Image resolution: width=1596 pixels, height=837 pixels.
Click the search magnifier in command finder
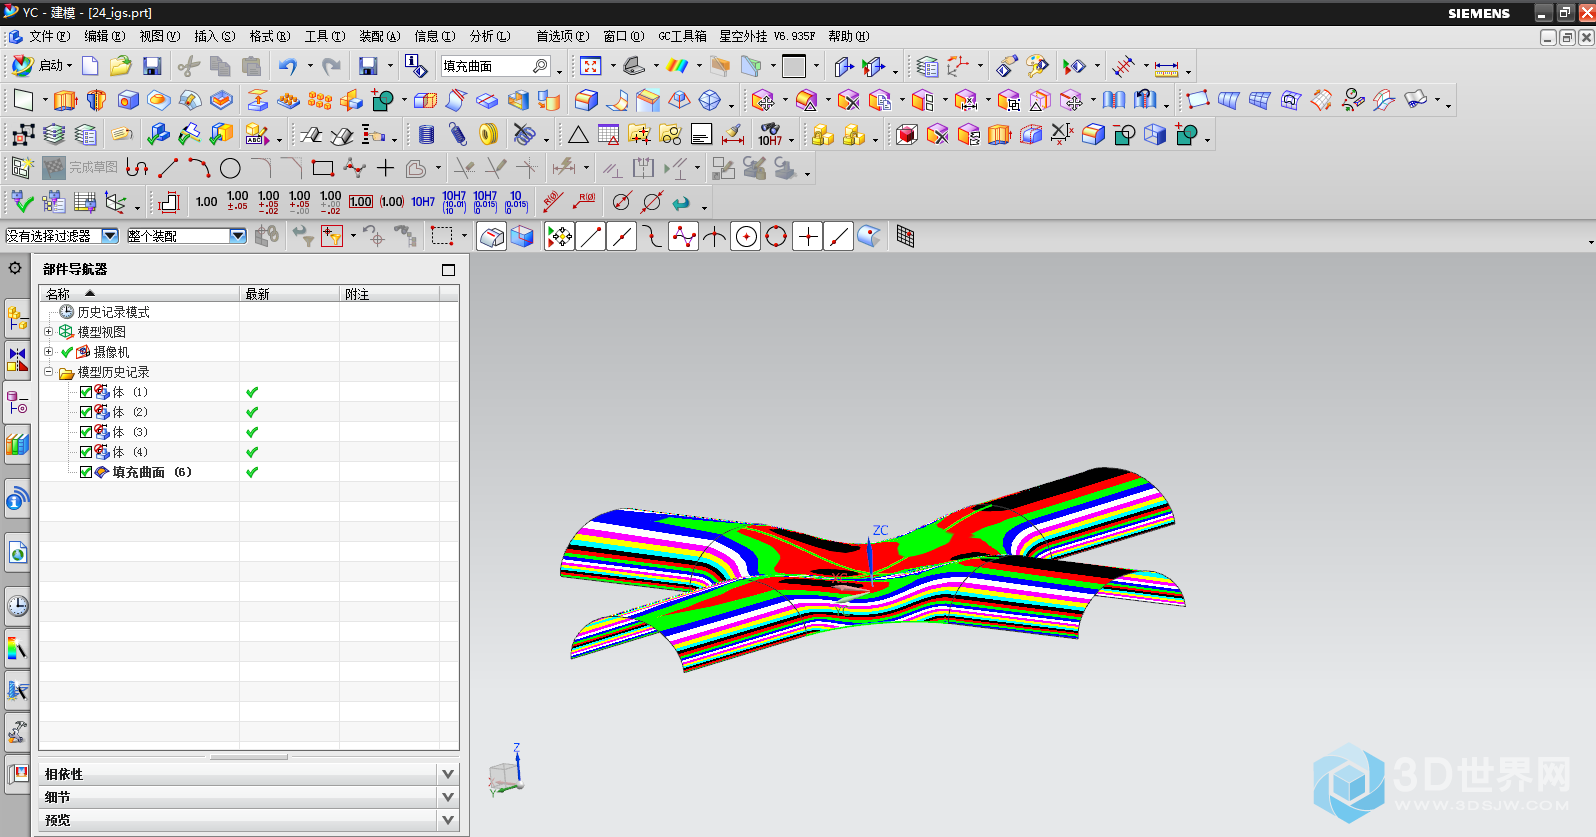tap(541, 66)
